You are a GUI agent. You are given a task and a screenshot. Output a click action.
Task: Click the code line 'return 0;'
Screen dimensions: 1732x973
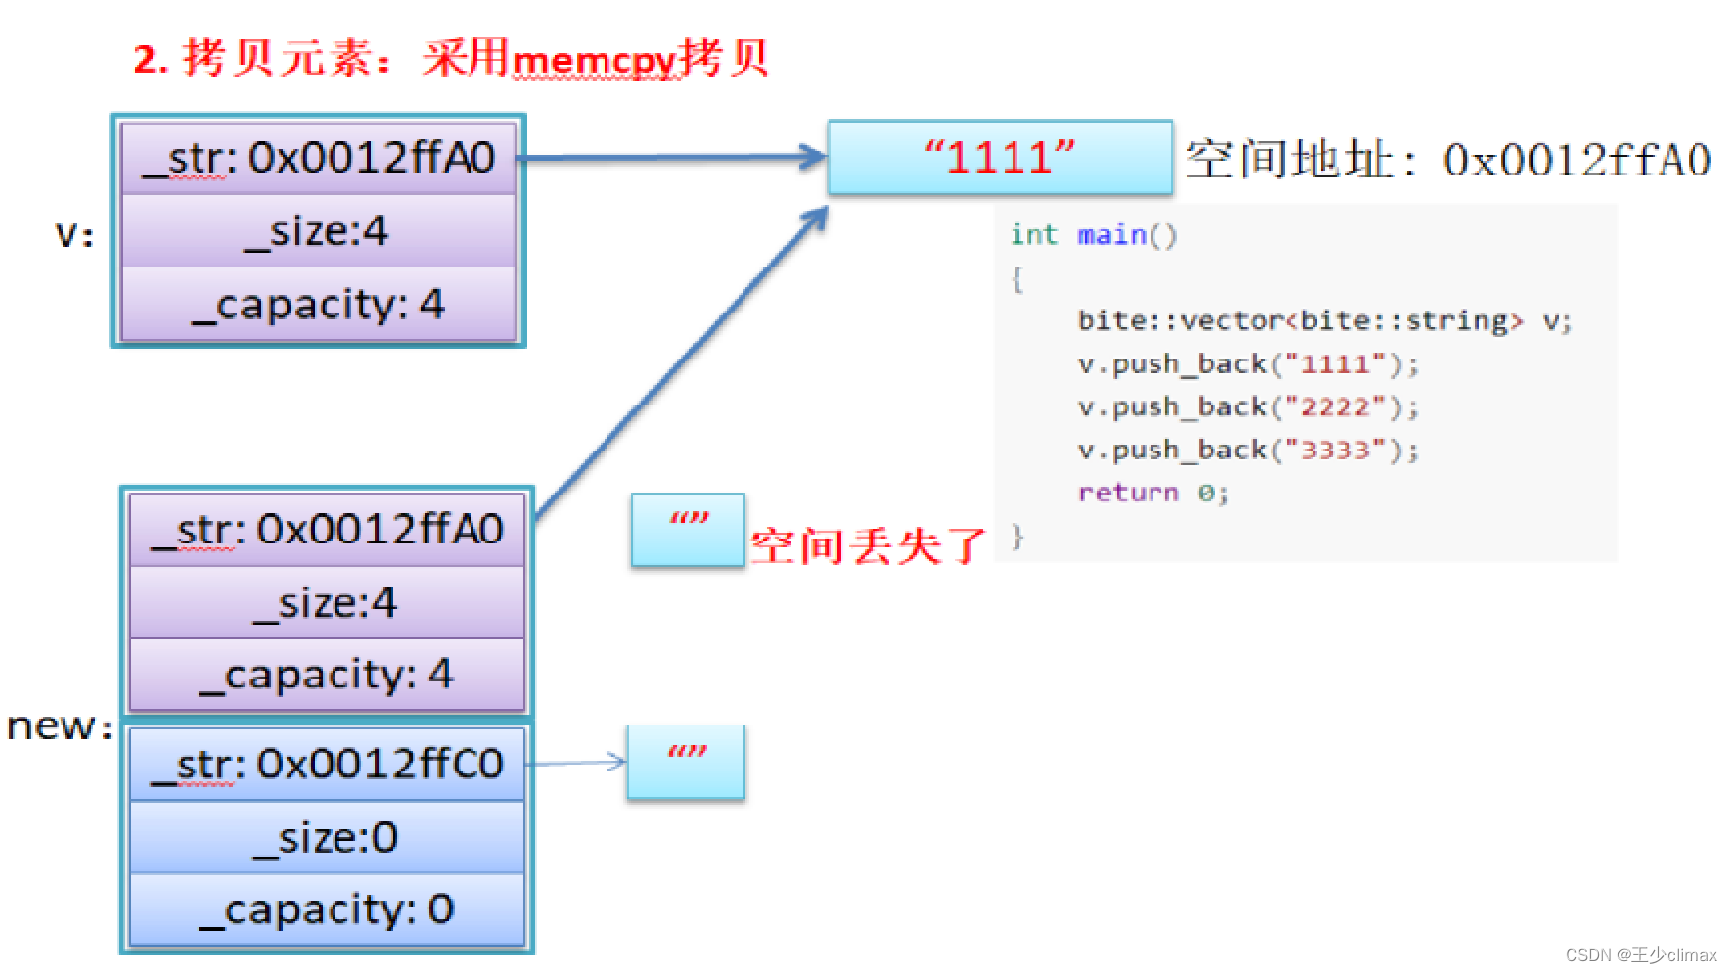[x=1153, y=493]
